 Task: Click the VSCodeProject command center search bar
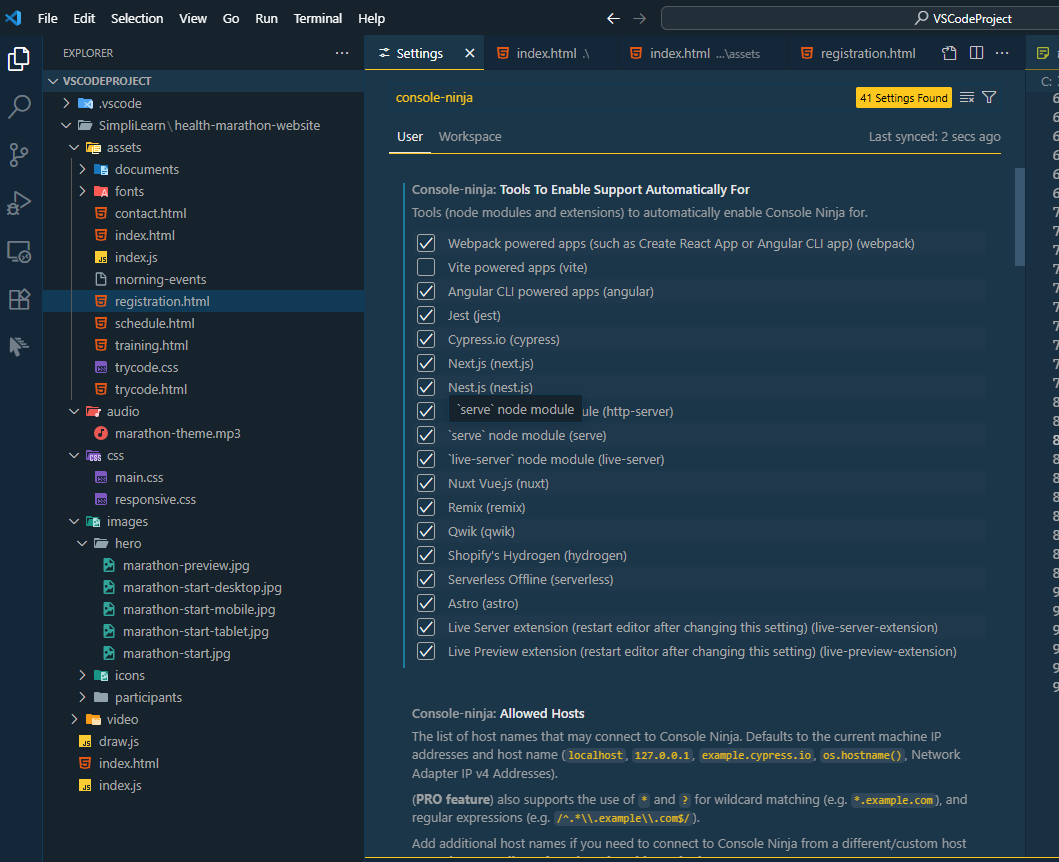(860, 18)
